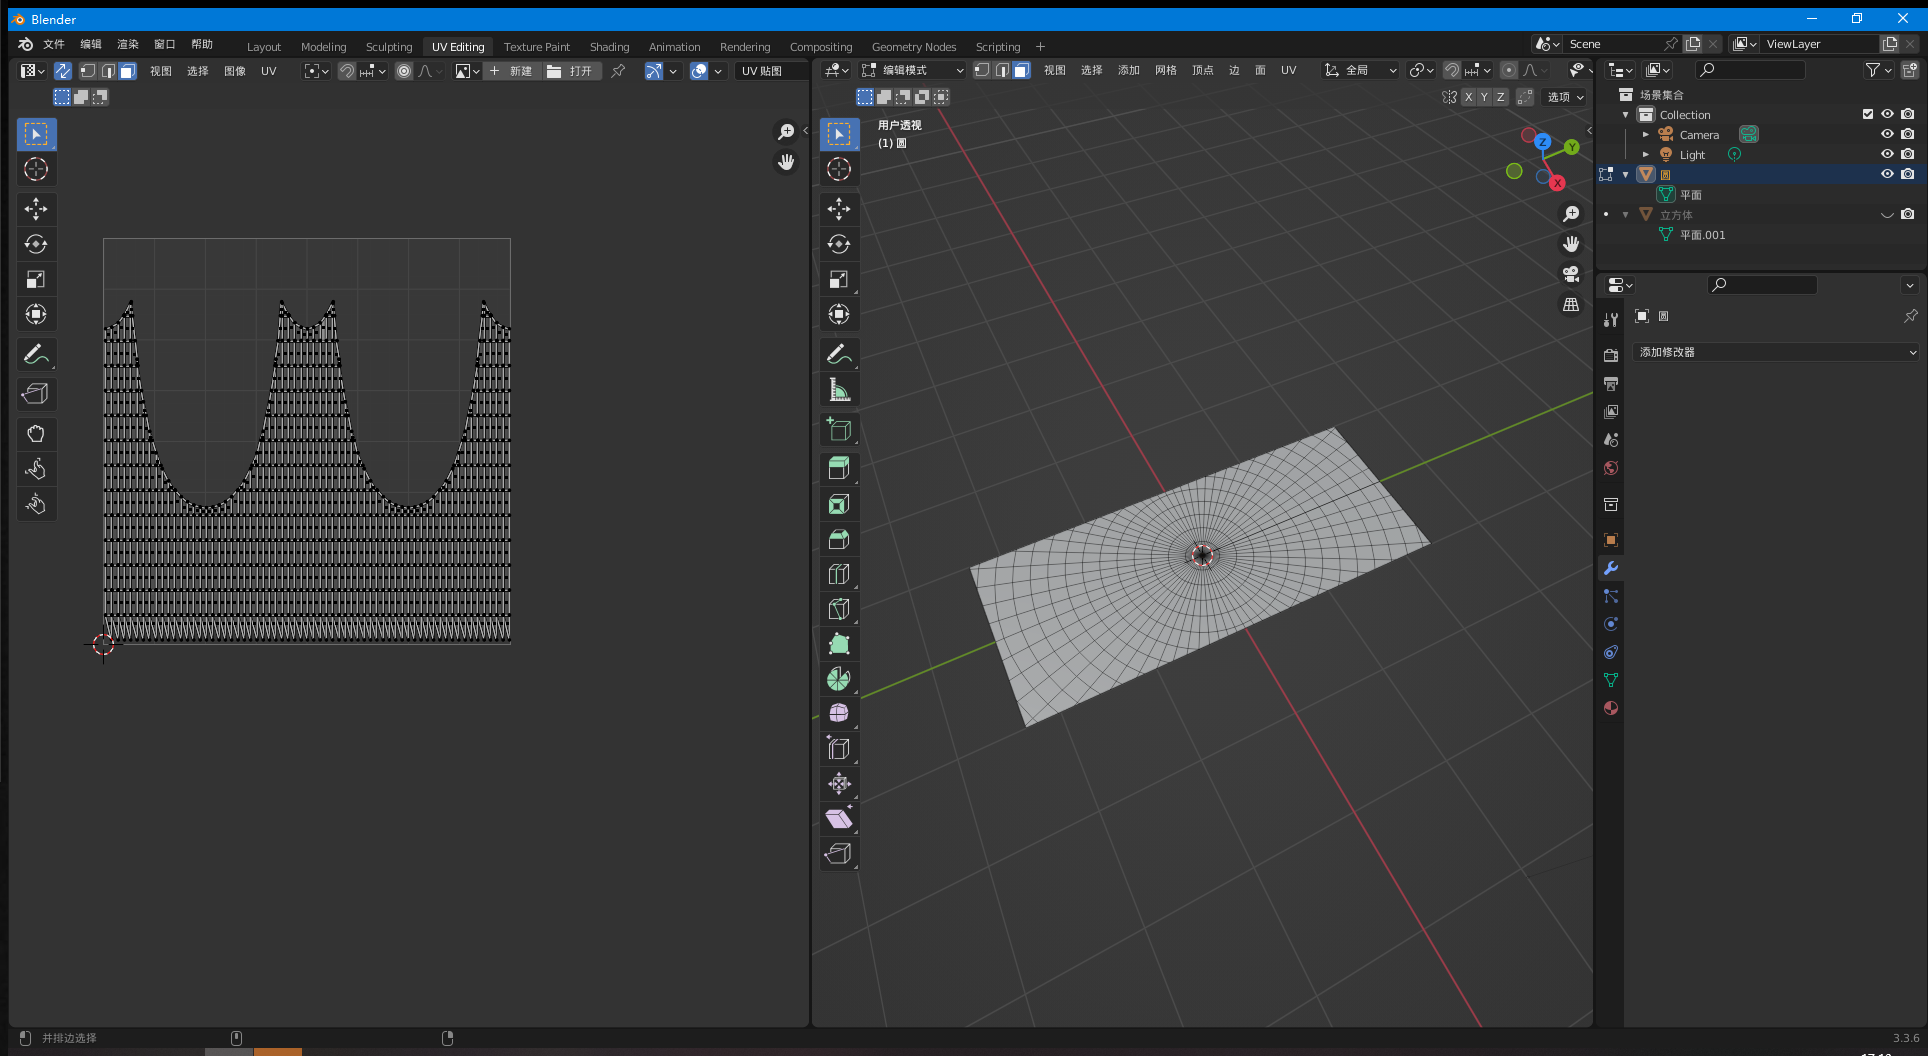Open the 全局 transform orientation dropdown

tap(1360, 70)
